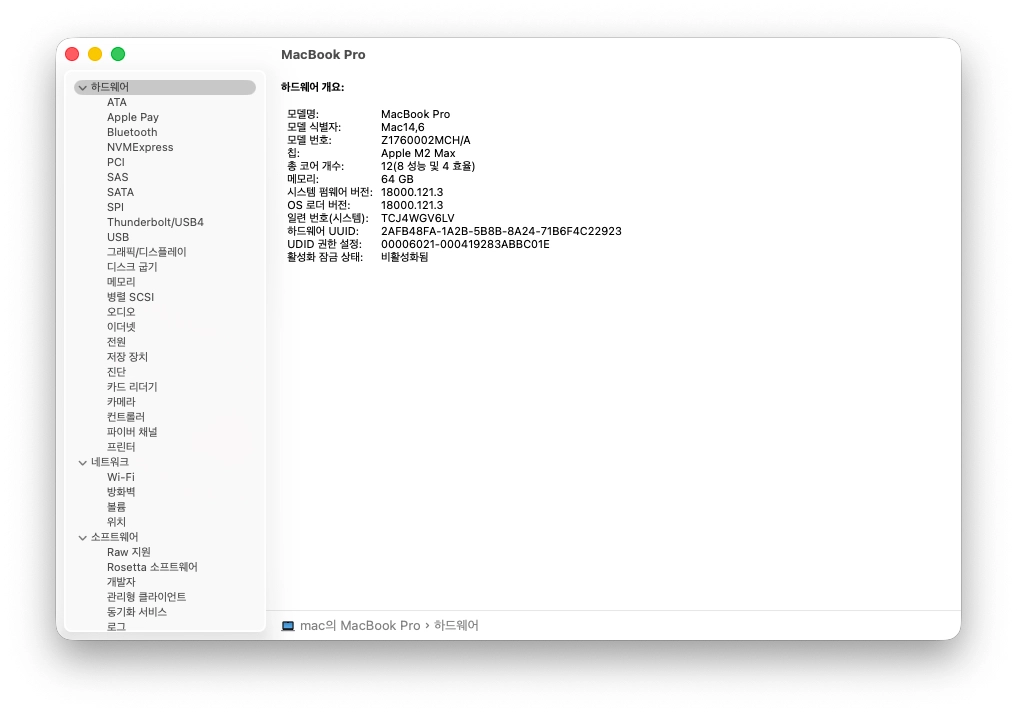Screen dimensions: 1017x714
Task: Select 방화벽 under network
Action: 121,492
